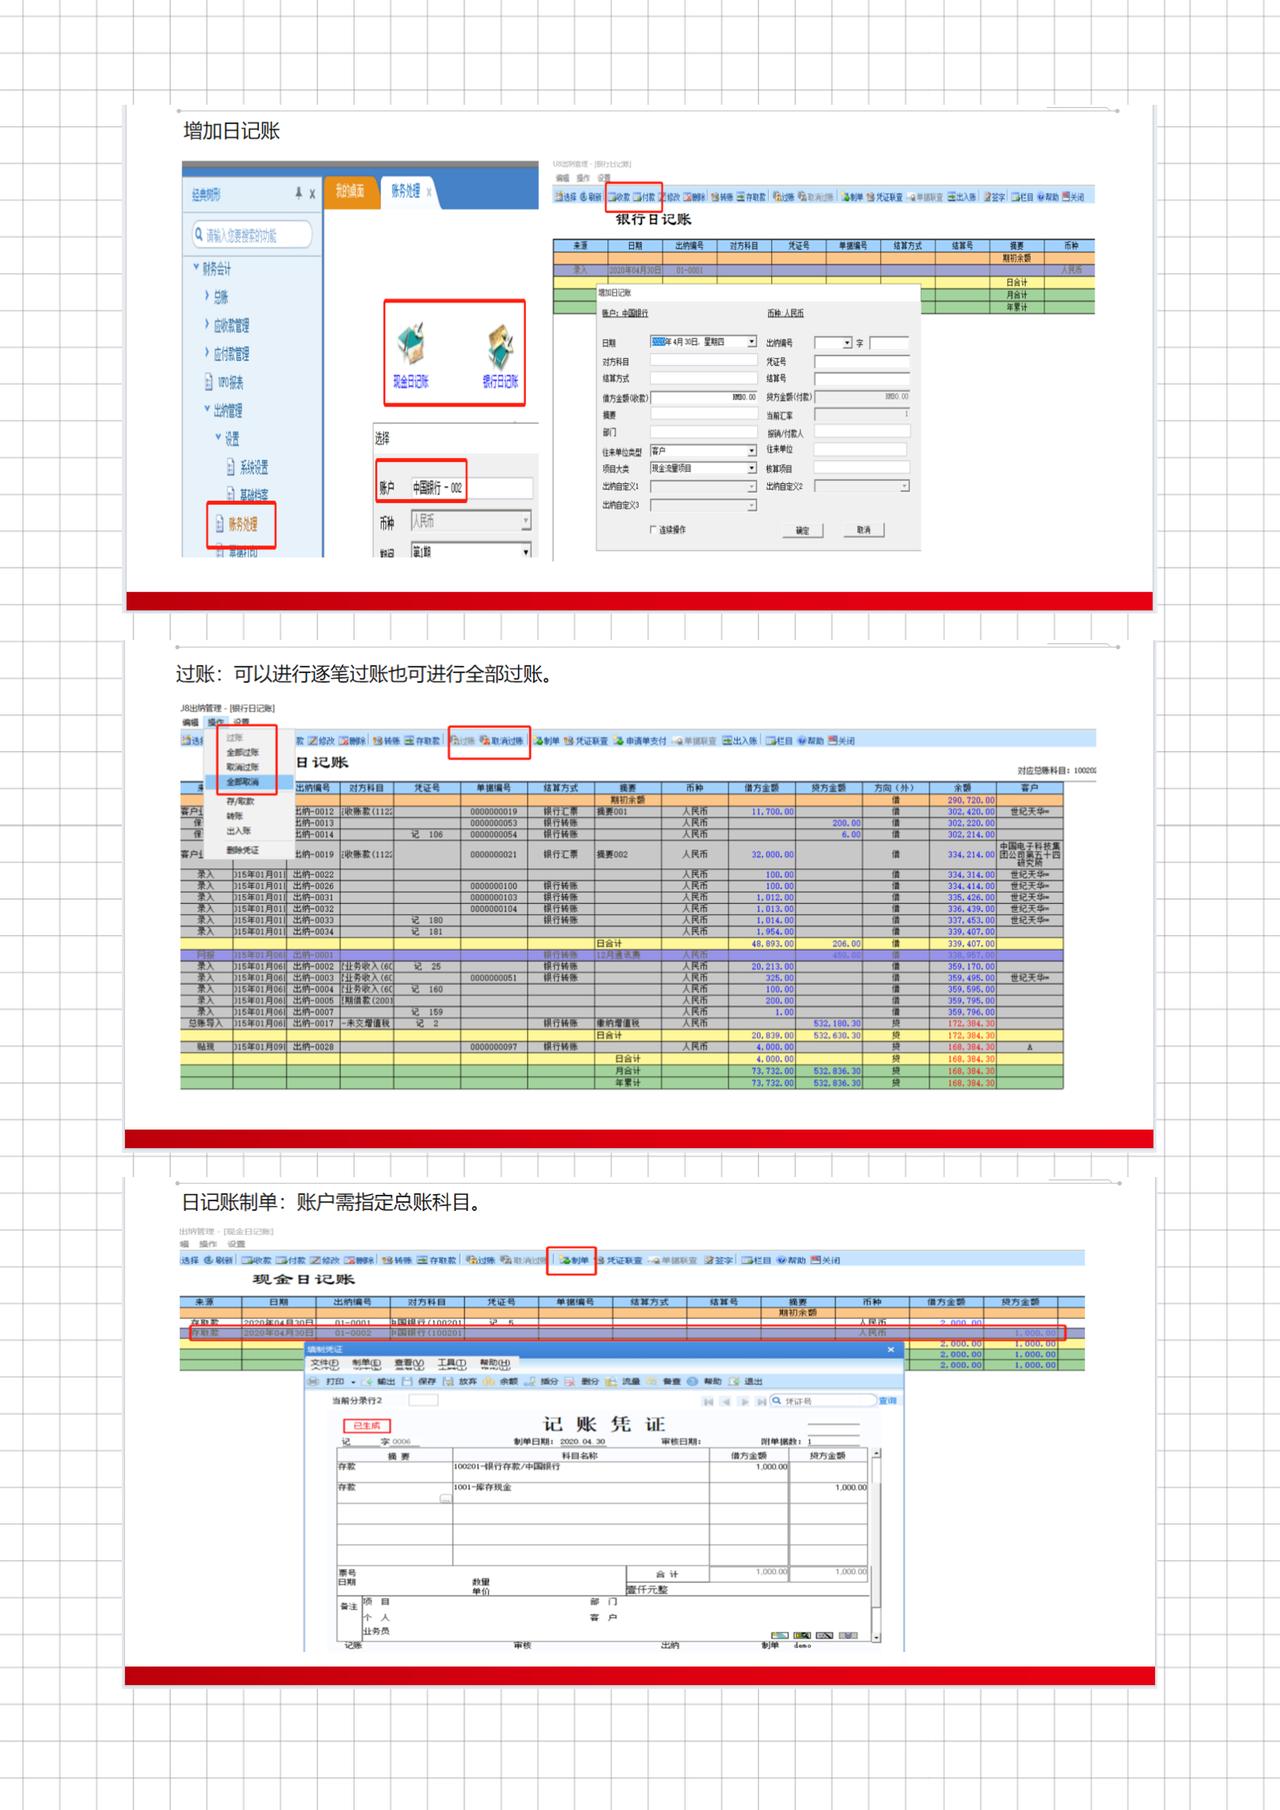Click 栏目 in the cash journal toolbar
Image resolution: width=1280 pixels, height=1810 pixels.
755,1260
